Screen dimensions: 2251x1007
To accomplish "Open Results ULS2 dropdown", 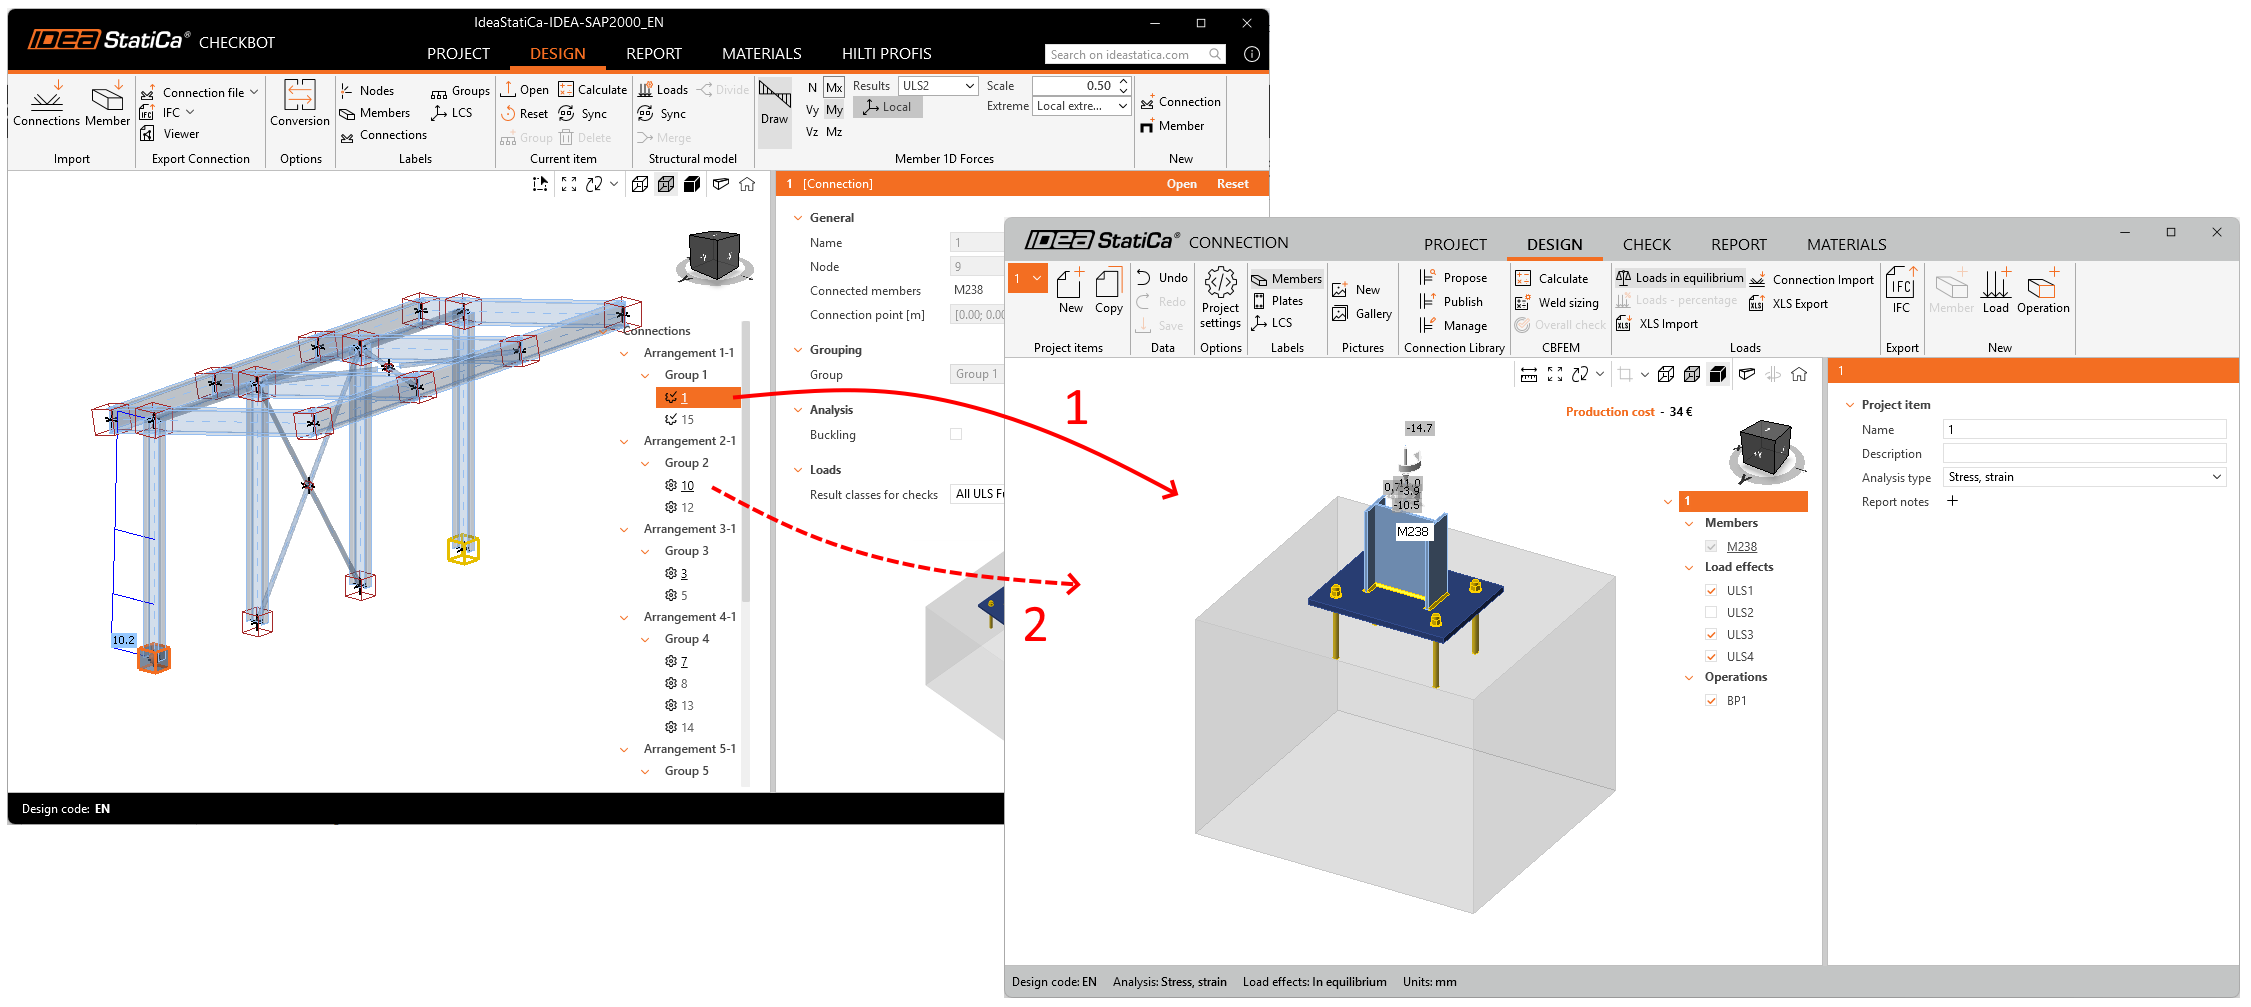I will coord(938,86).
